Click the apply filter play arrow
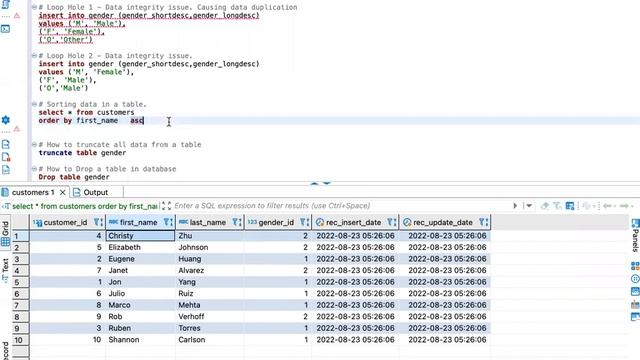 pyautogui.click(x=515, y=206)
